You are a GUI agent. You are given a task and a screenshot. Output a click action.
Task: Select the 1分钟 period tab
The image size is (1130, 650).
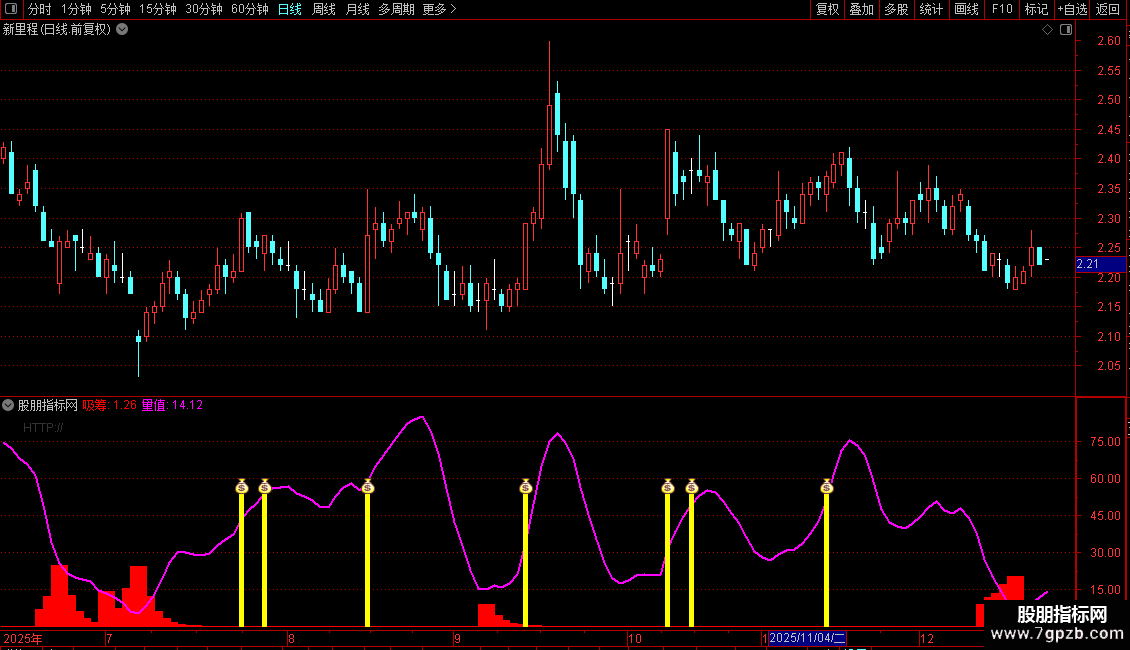(76, 9)
